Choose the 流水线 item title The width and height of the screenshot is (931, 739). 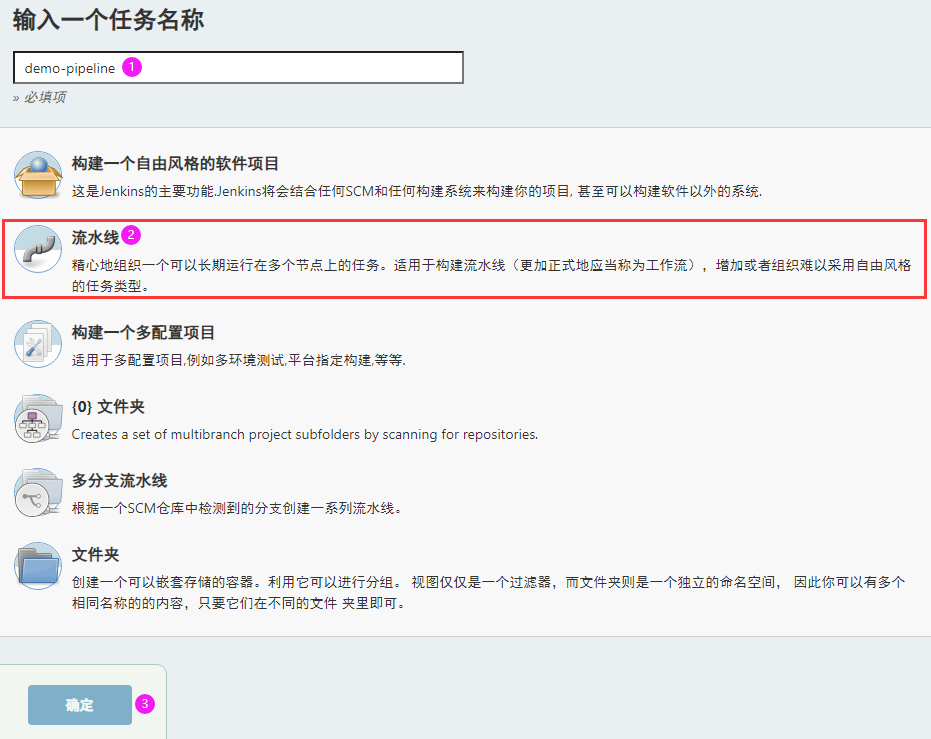coord(96,237)
